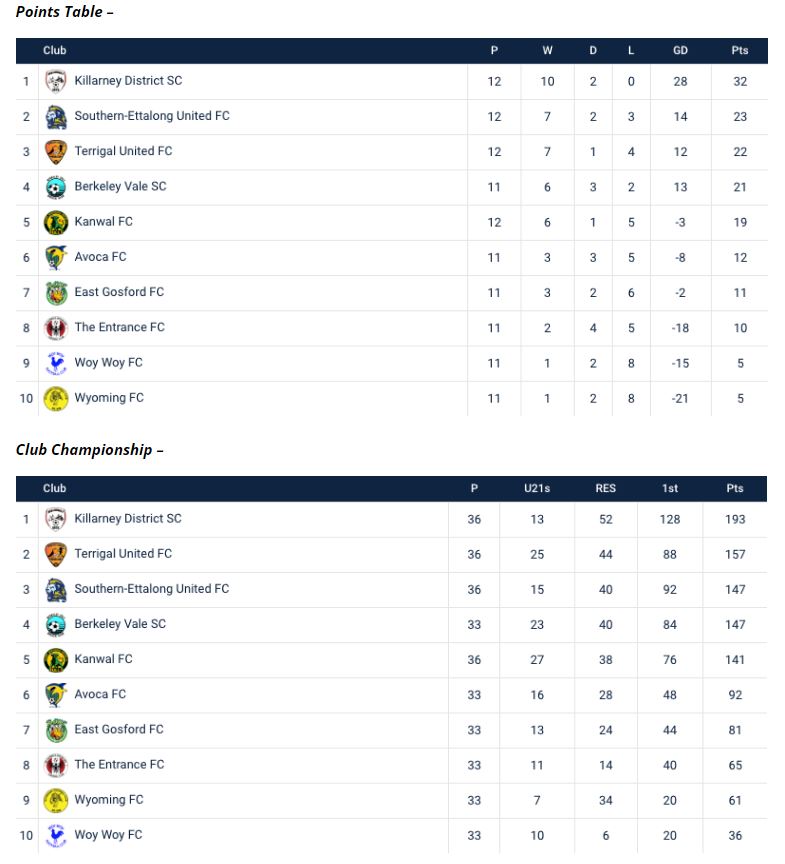Click Berkeley Vale SC logo in Club Championship table

click(x=56, y=625)
